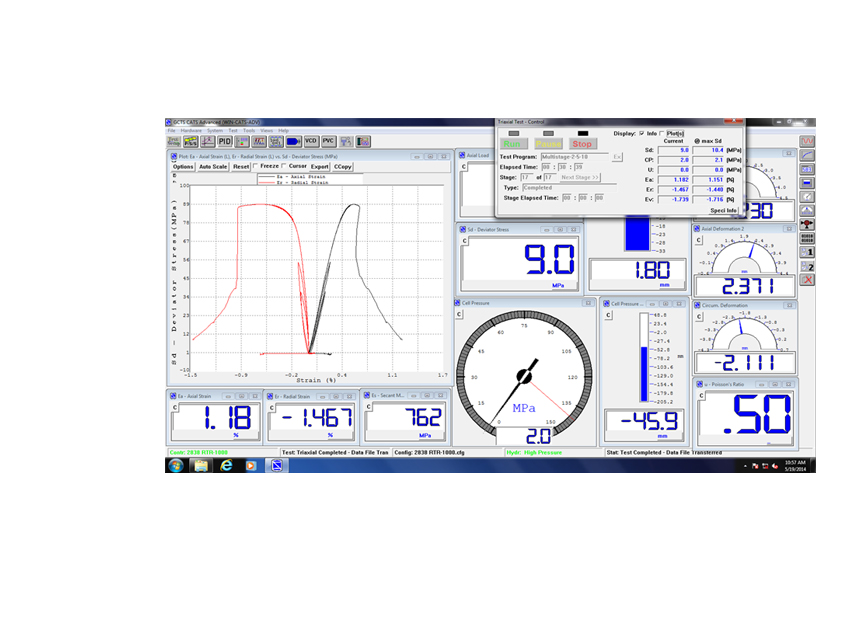This screenshot has height=620, width=857.
Task: Open the VCD toolbar button
Action: 311,142
